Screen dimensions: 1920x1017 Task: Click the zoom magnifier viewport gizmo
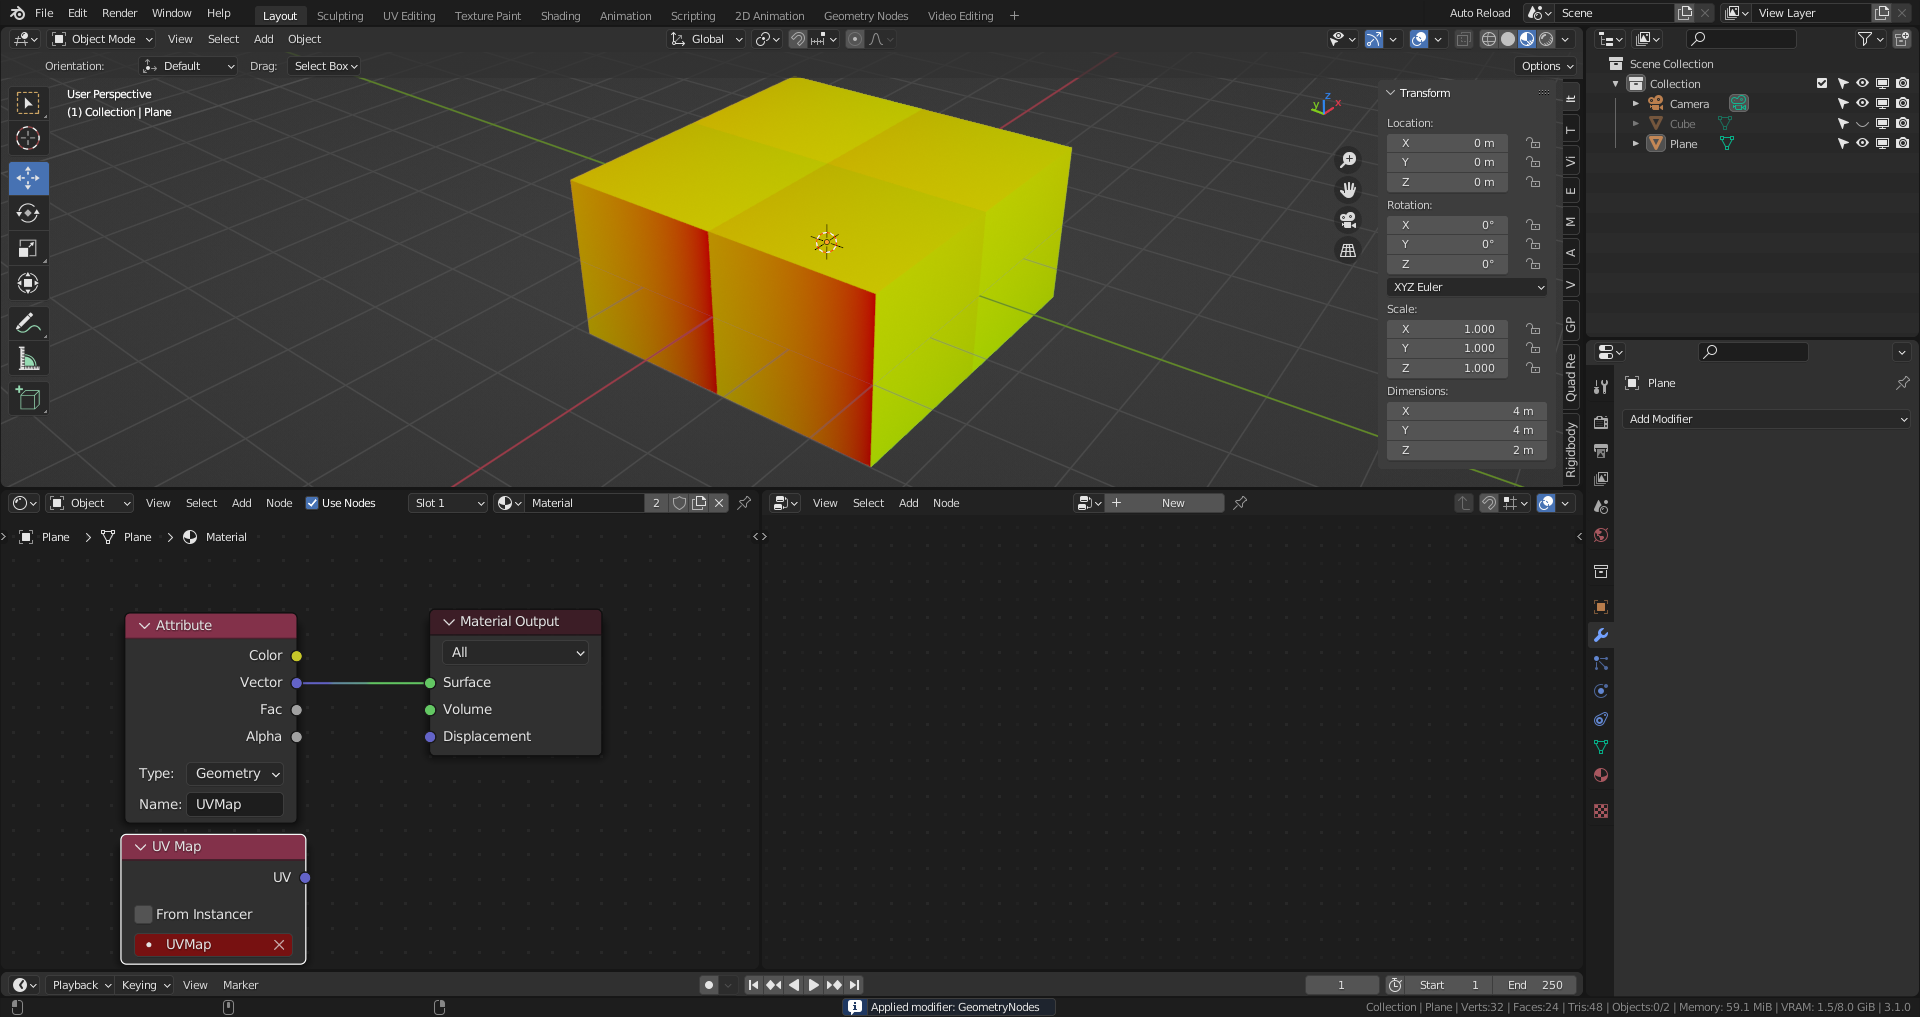[1348, 160]
